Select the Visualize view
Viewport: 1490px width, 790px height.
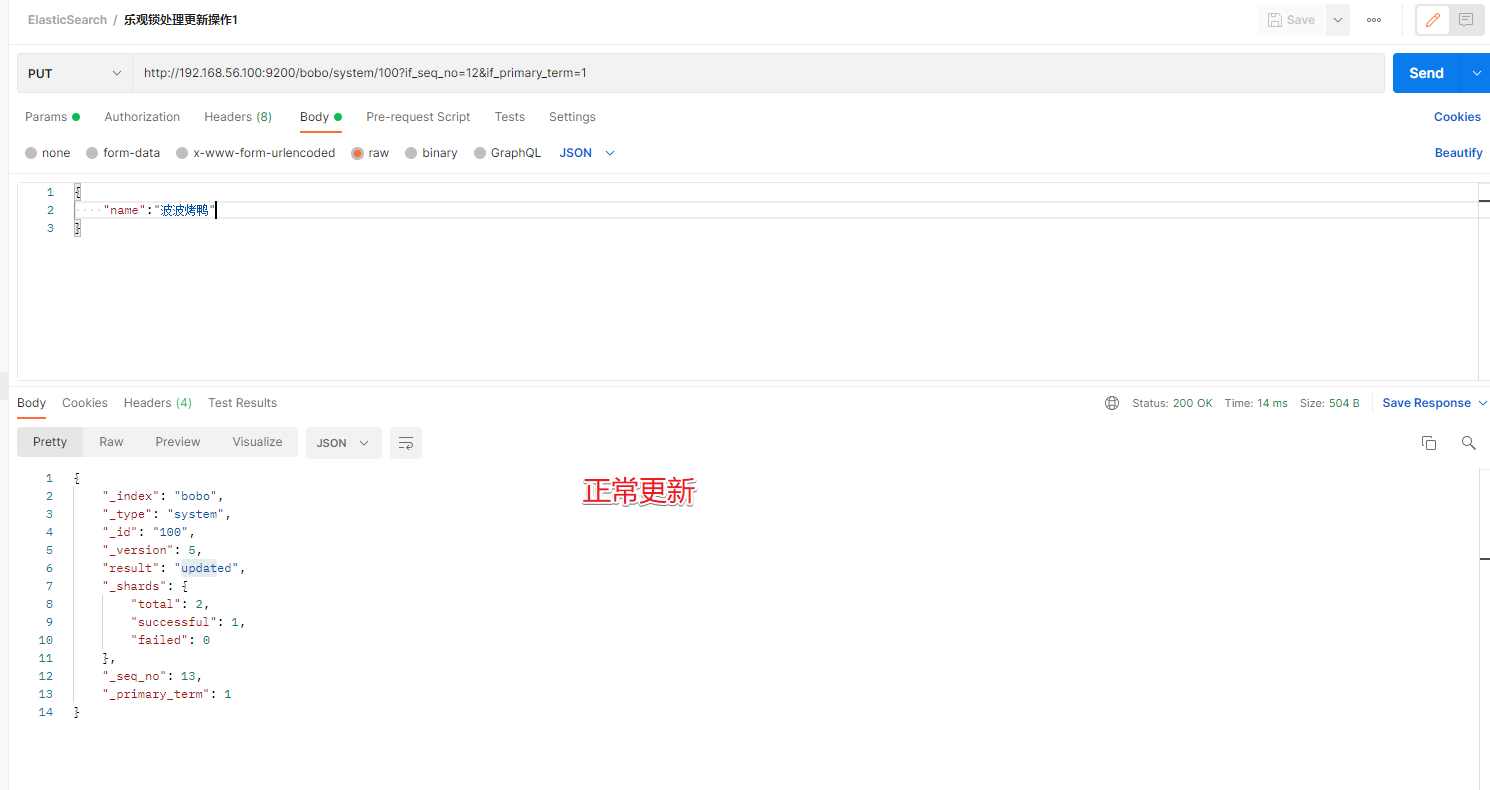coord(257,442)
